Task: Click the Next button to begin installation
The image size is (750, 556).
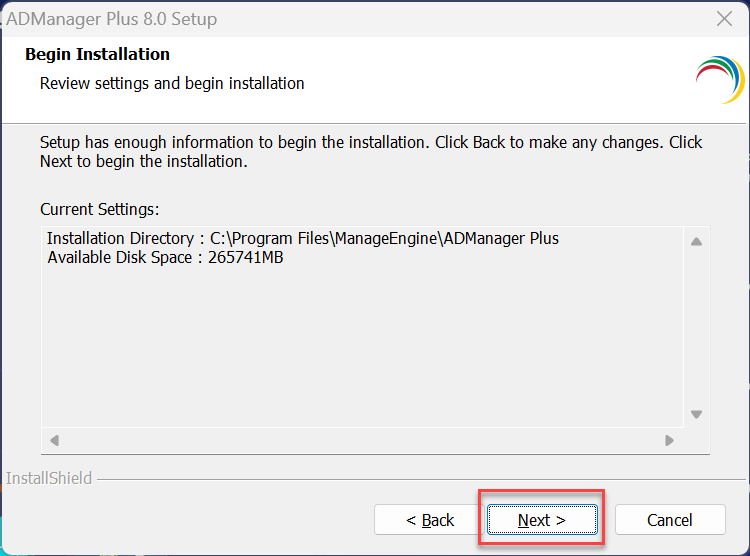Action: click(541, 520)
